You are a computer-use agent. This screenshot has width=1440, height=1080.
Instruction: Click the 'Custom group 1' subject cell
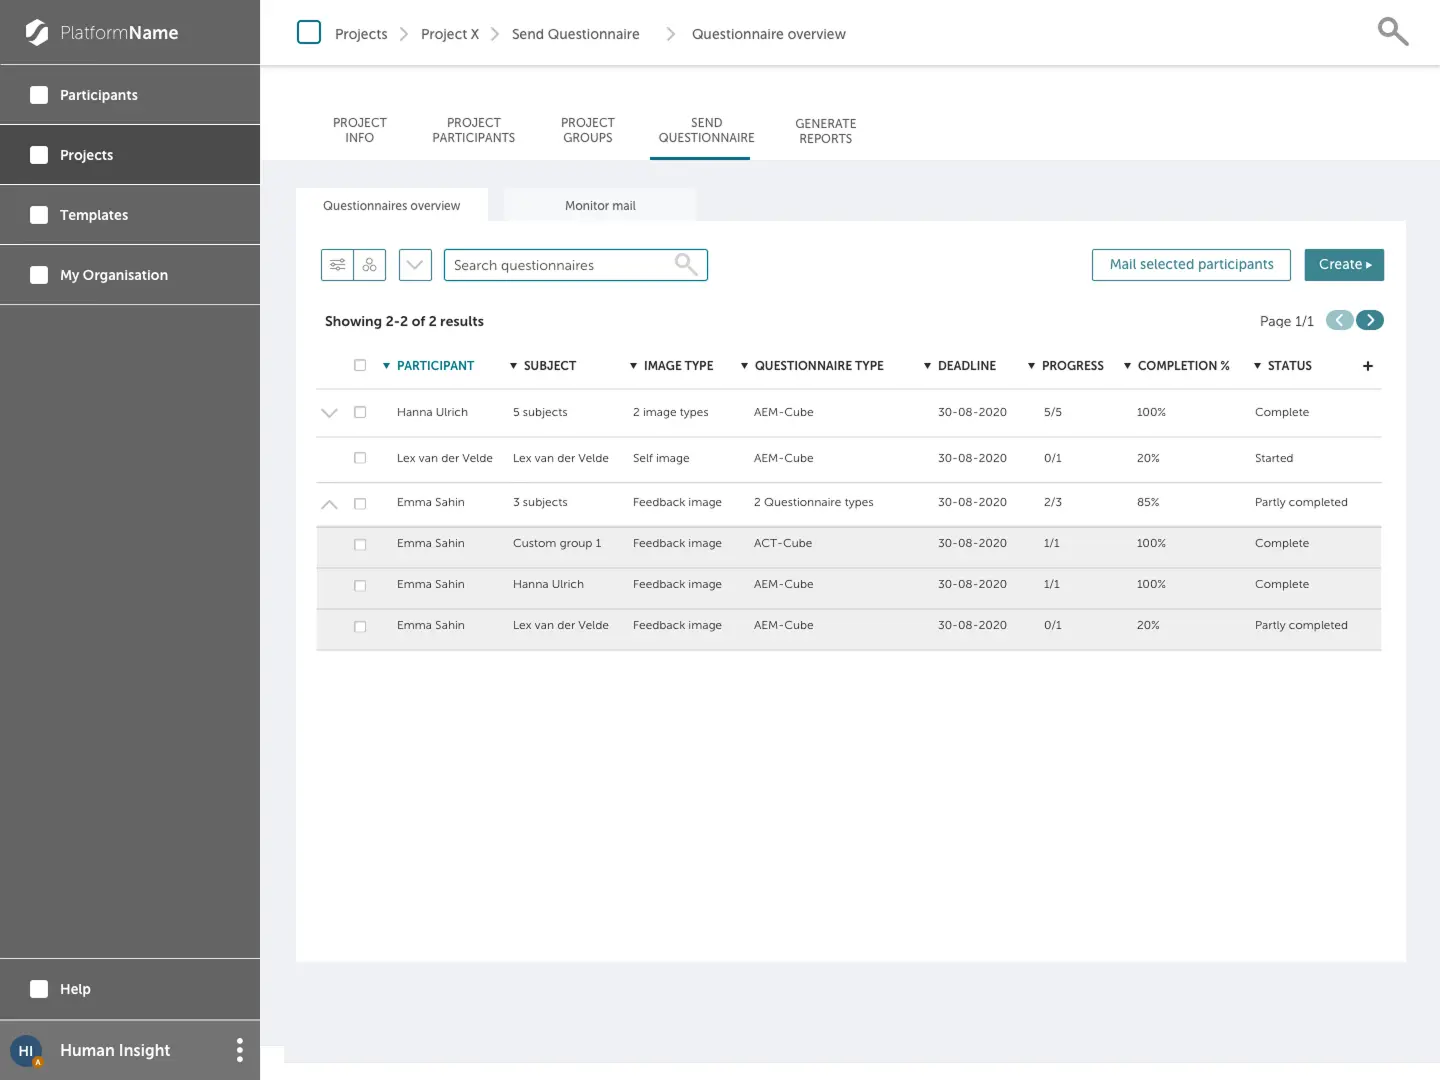click(557, 543)
